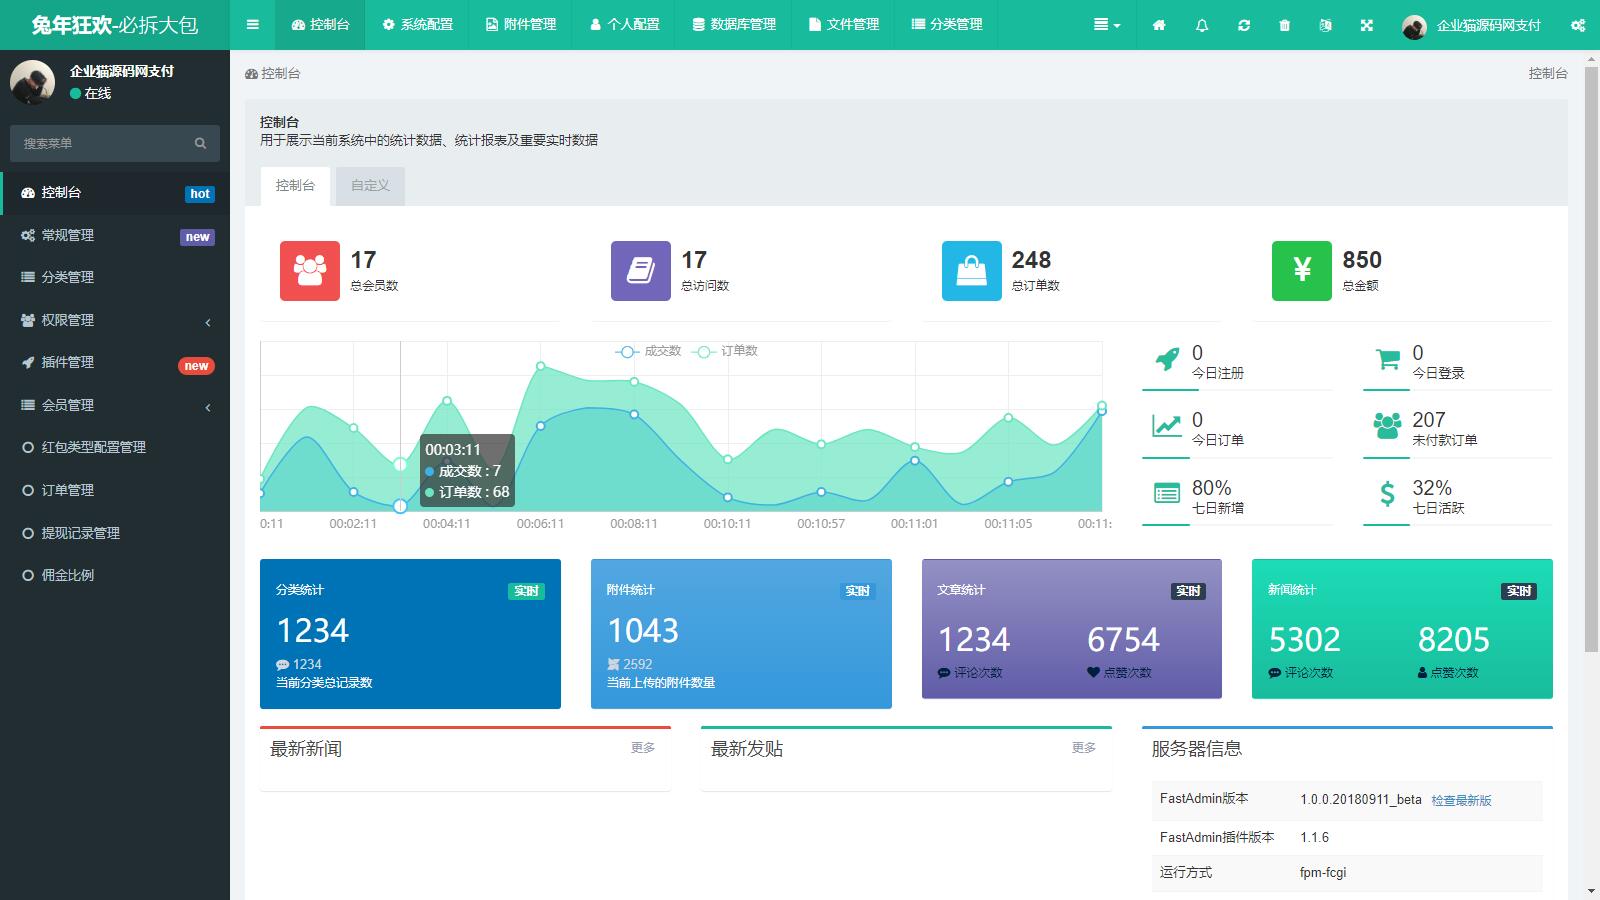The image size is (1600, 900).
Task: Expand 权限管理 sidebar menu
Action: click(115, 320)
